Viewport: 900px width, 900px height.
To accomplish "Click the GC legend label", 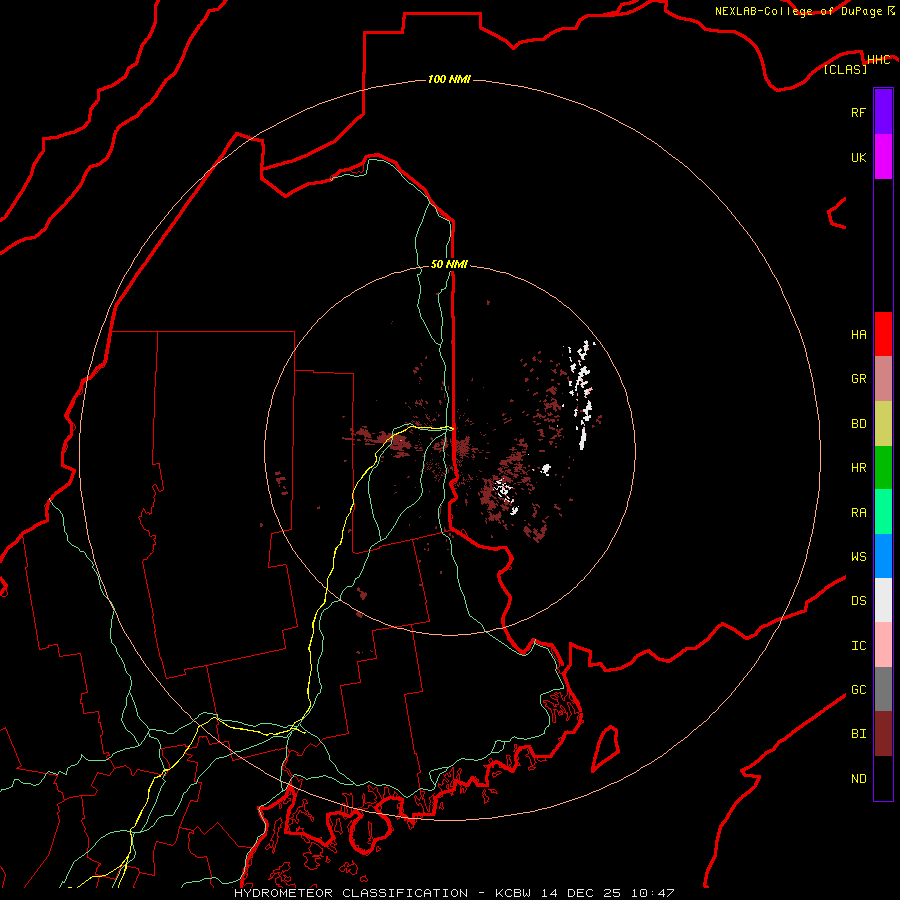I will coord(858,690).
